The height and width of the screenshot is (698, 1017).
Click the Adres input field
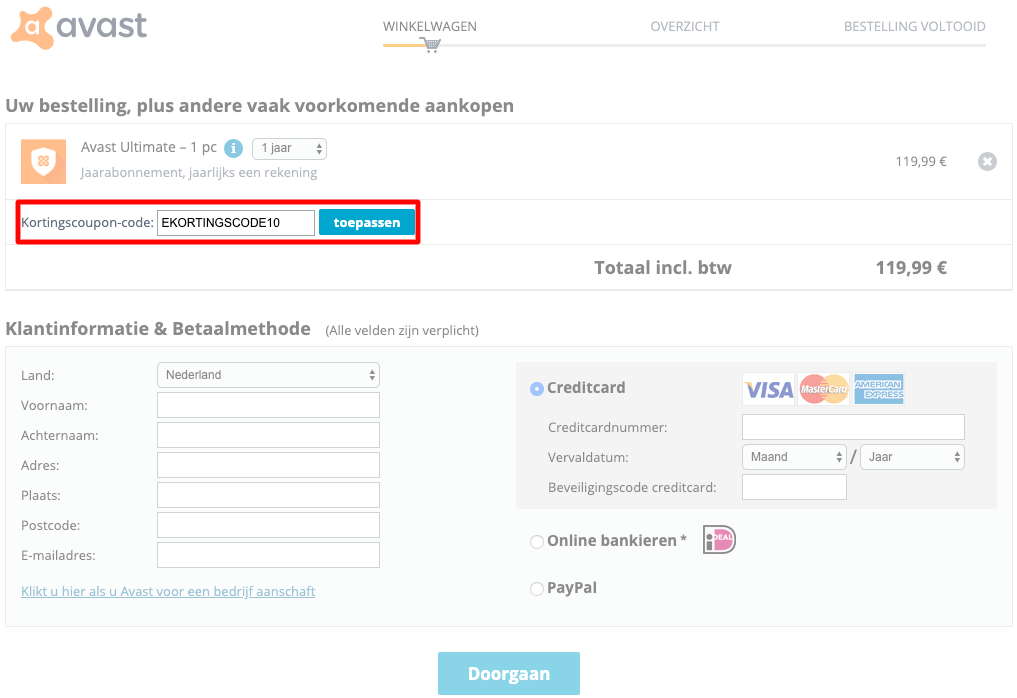(x=268, y=465)
